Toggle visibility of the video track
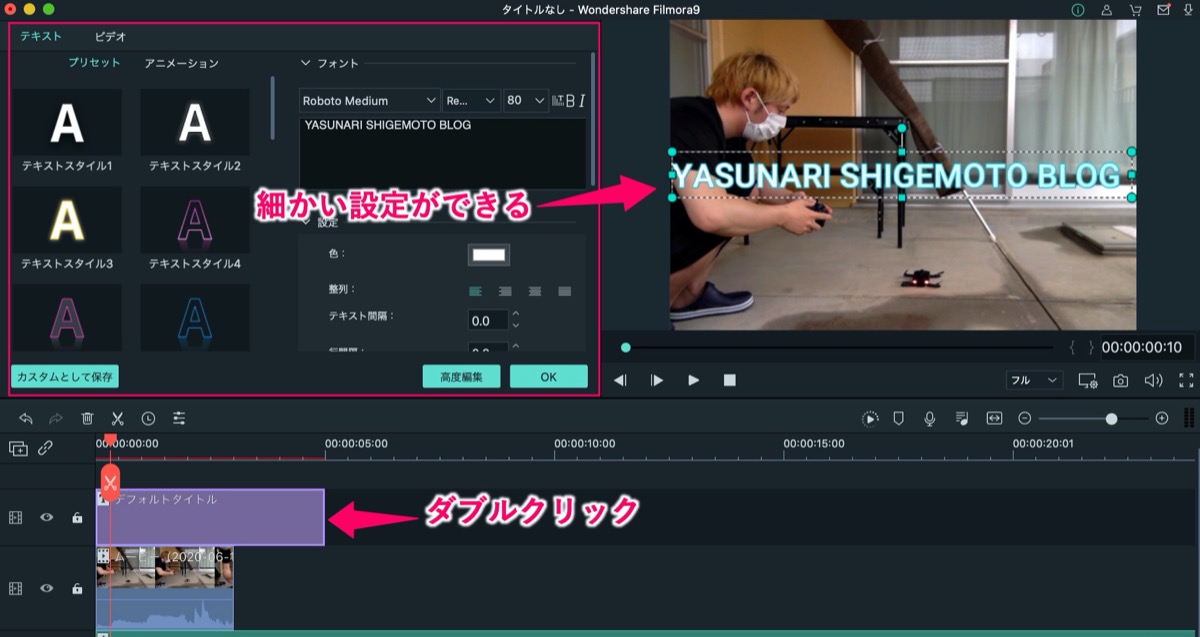This screenshot has height=637, width=1200. tap(46, 589)
